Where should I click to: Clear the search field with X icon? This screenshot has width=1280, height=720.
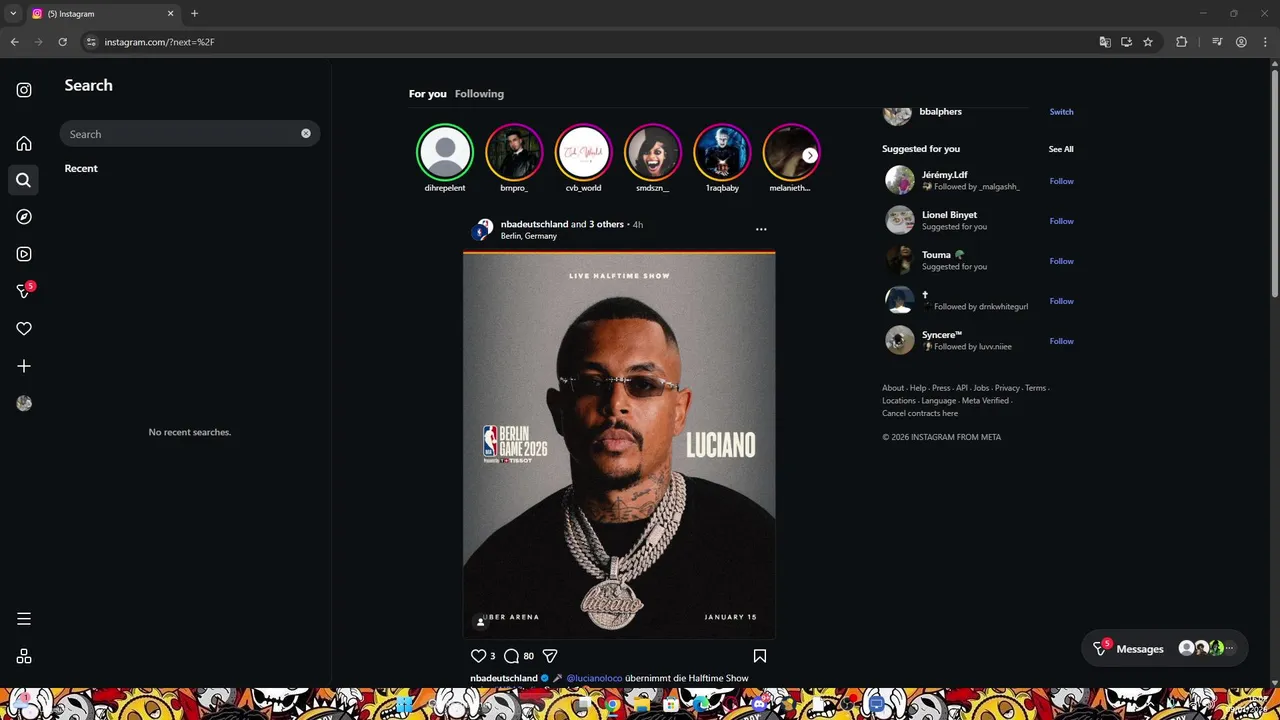click(306, 133)
